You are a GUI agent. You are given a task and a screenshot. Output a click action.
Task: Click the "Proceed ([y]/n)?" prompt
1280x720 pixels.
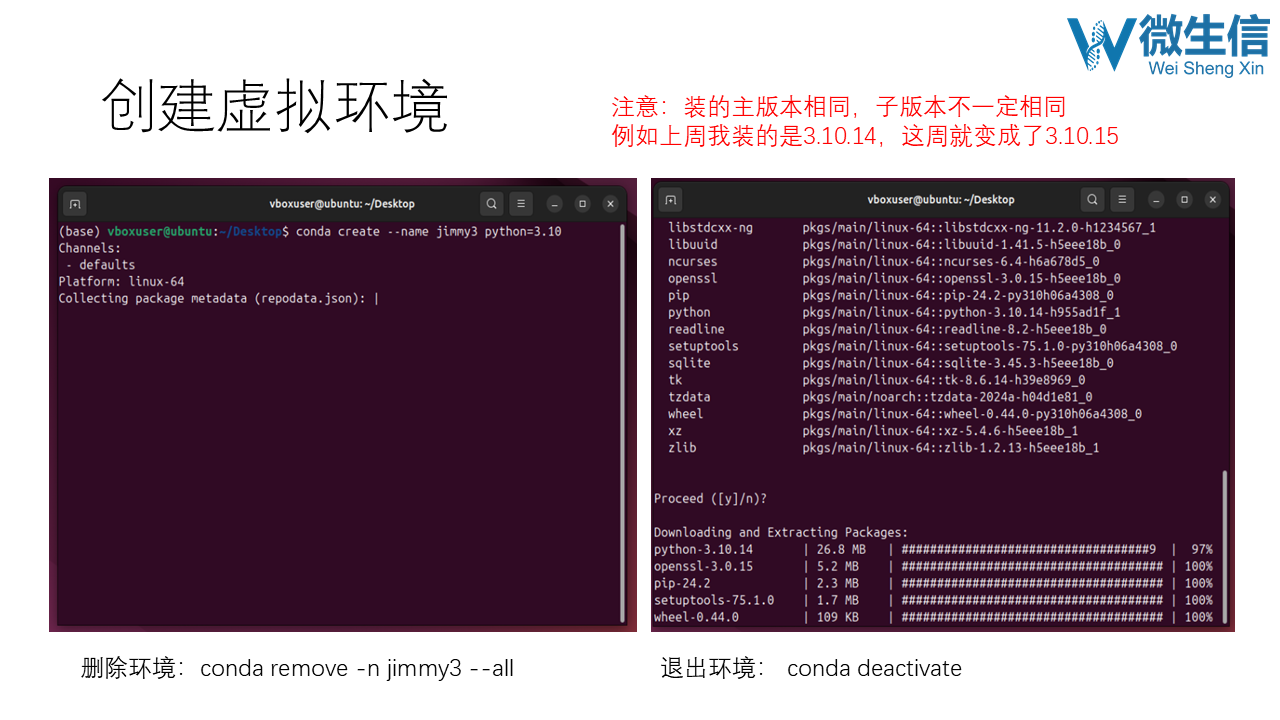pyautogui.click(x=710, y=499)
